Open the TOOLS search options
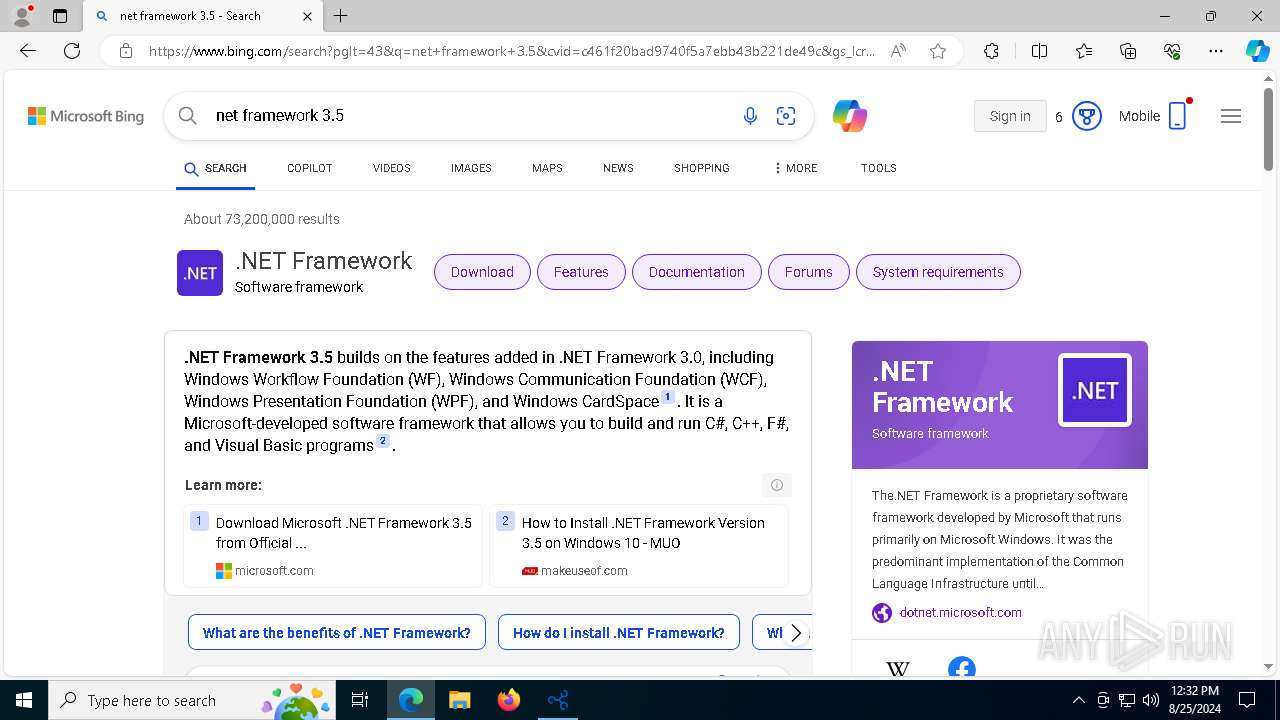The image size is (1280, 720). (x=879, y=168)
